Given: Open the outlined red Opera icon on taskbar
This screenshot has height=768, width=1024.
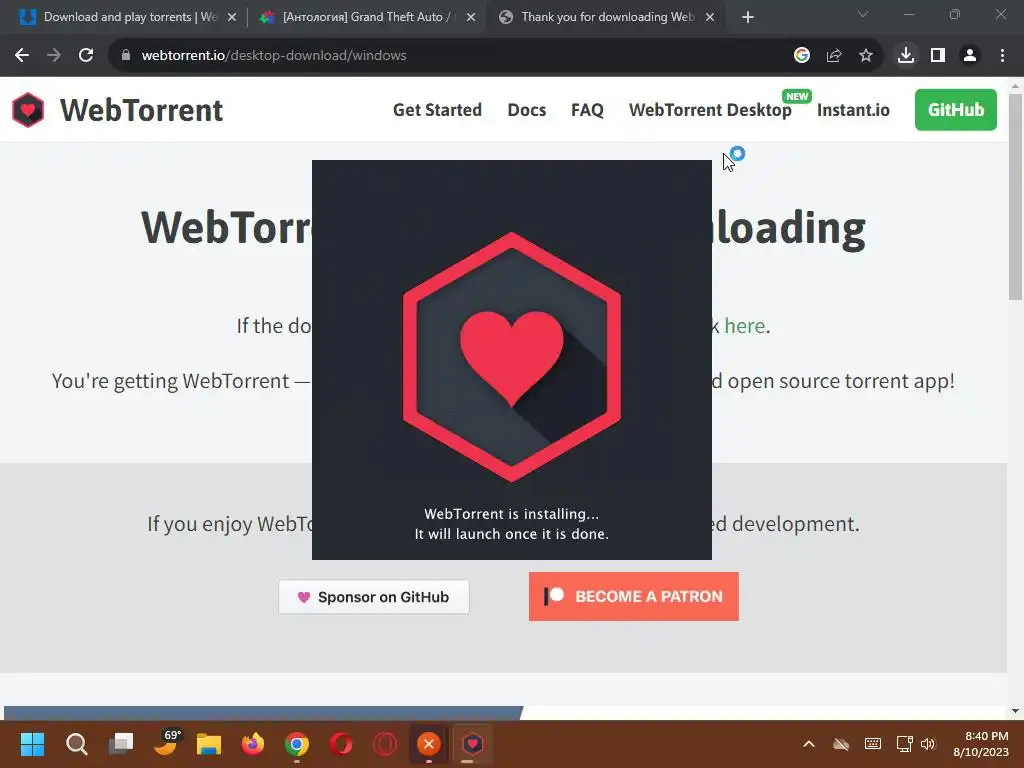Looking at the screenshot, I should (385, 744).
